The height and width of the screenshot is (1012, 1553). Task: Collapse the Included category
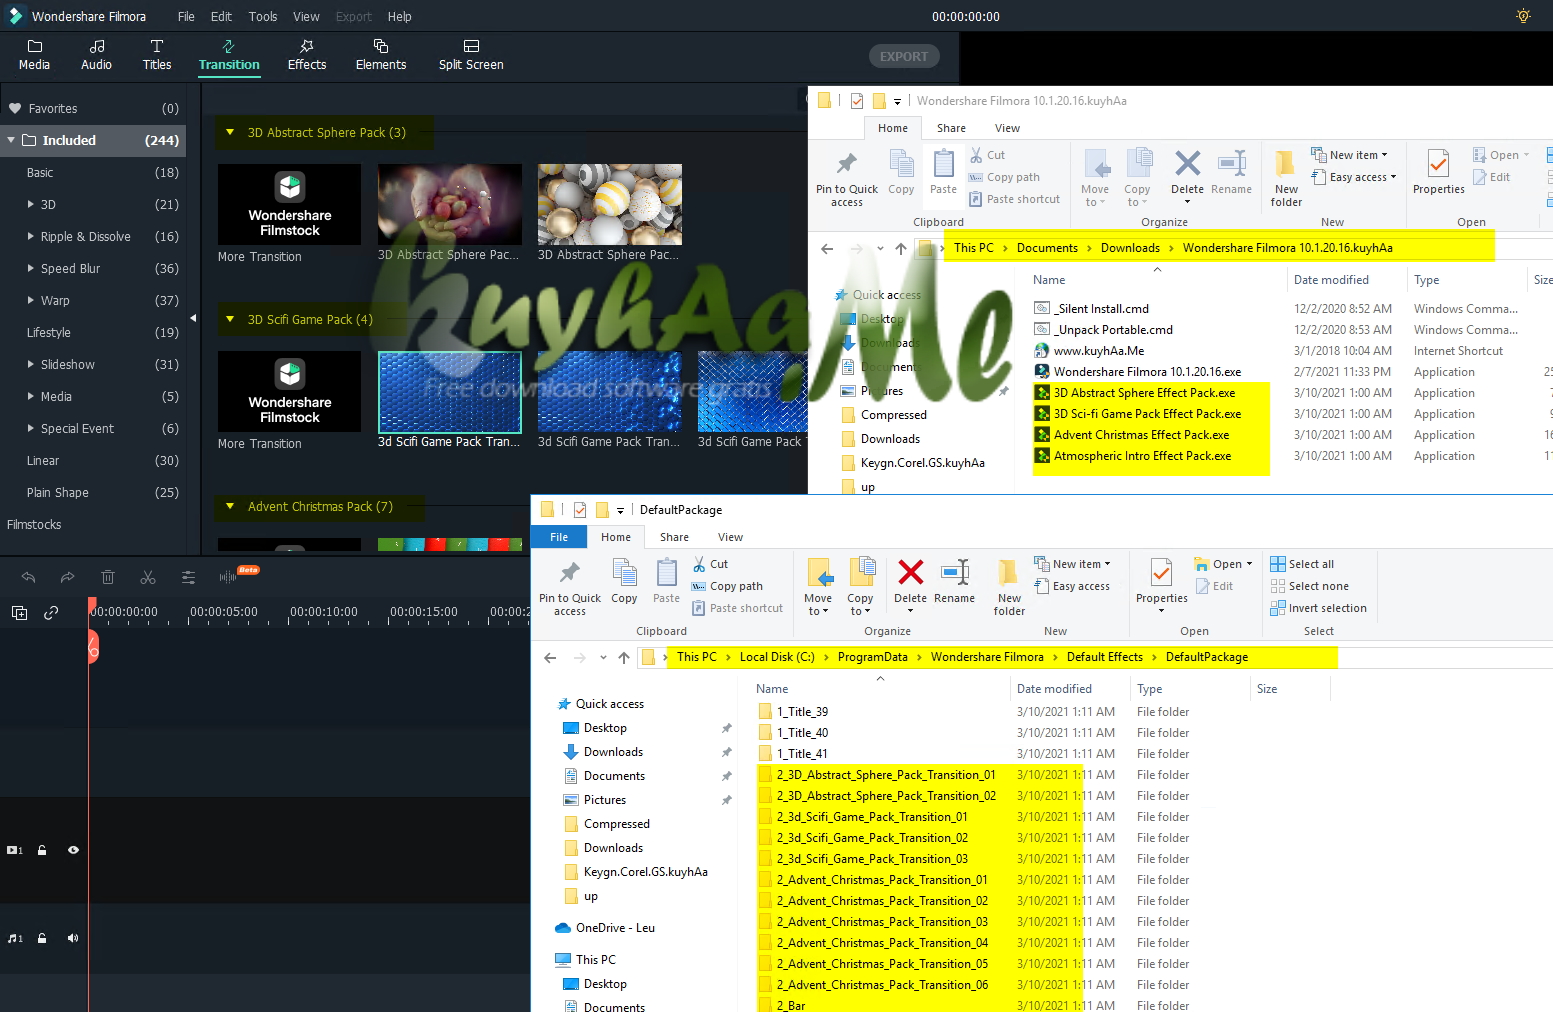(11, 140)
